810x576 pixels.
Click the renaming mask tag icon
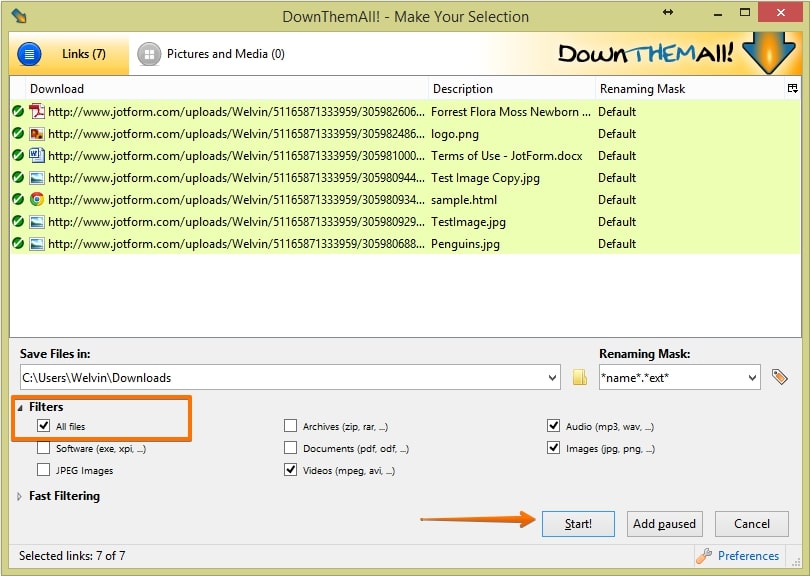point(780,378)
